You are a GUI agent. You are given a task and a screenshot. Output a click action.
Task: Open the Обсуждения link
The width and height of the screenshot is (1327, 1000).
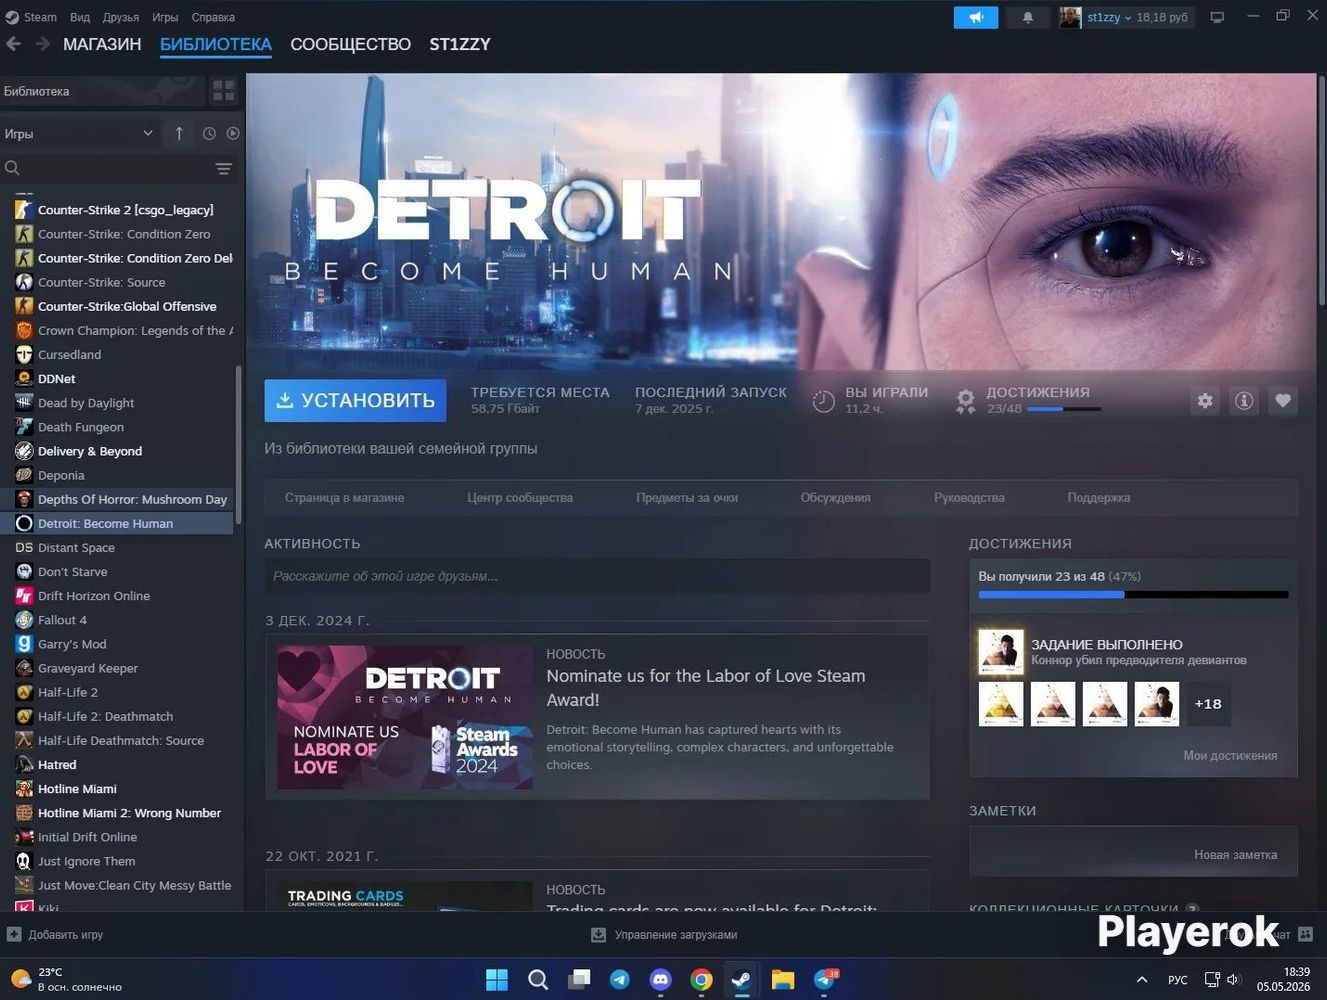click(x=835, y=497)
